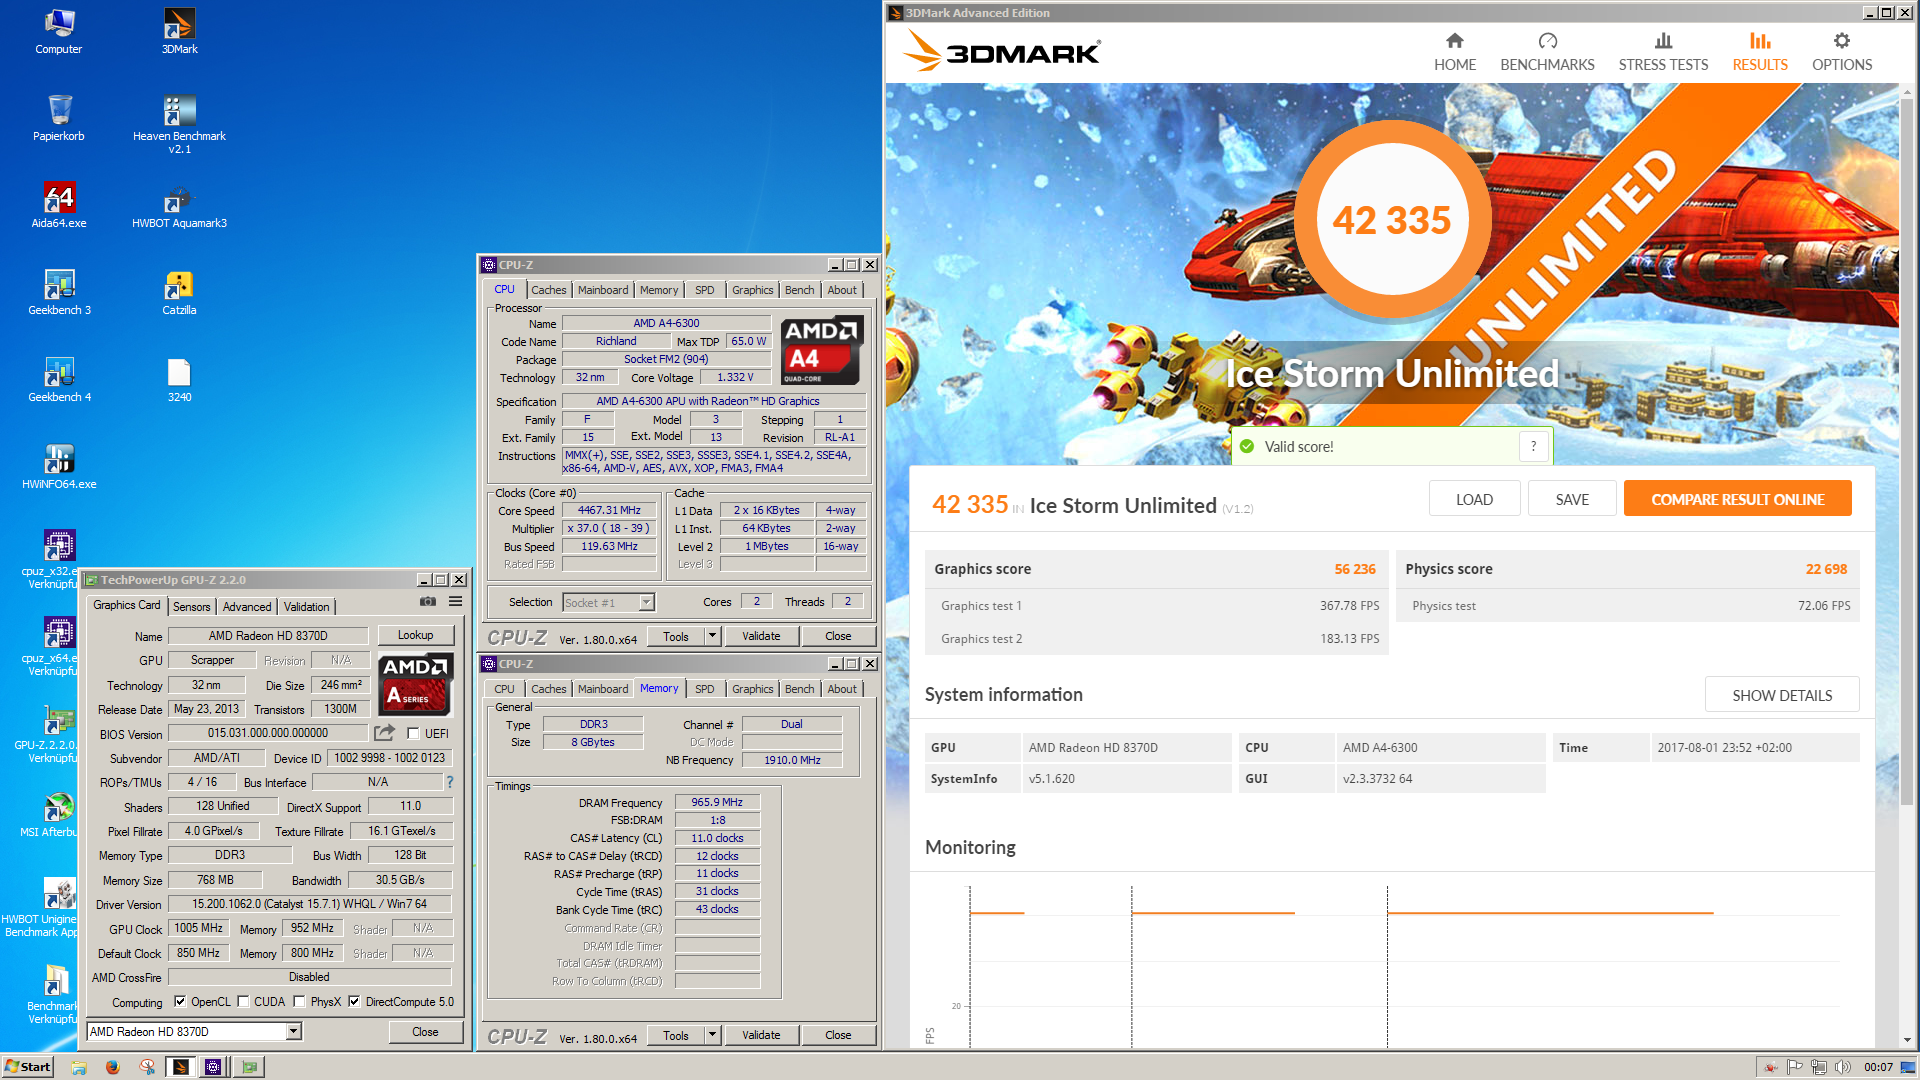Click the Action Center flag tray icon
This screenshot has width=1920, height=1080.
pyautogui.click(x=1794, y=1067)
